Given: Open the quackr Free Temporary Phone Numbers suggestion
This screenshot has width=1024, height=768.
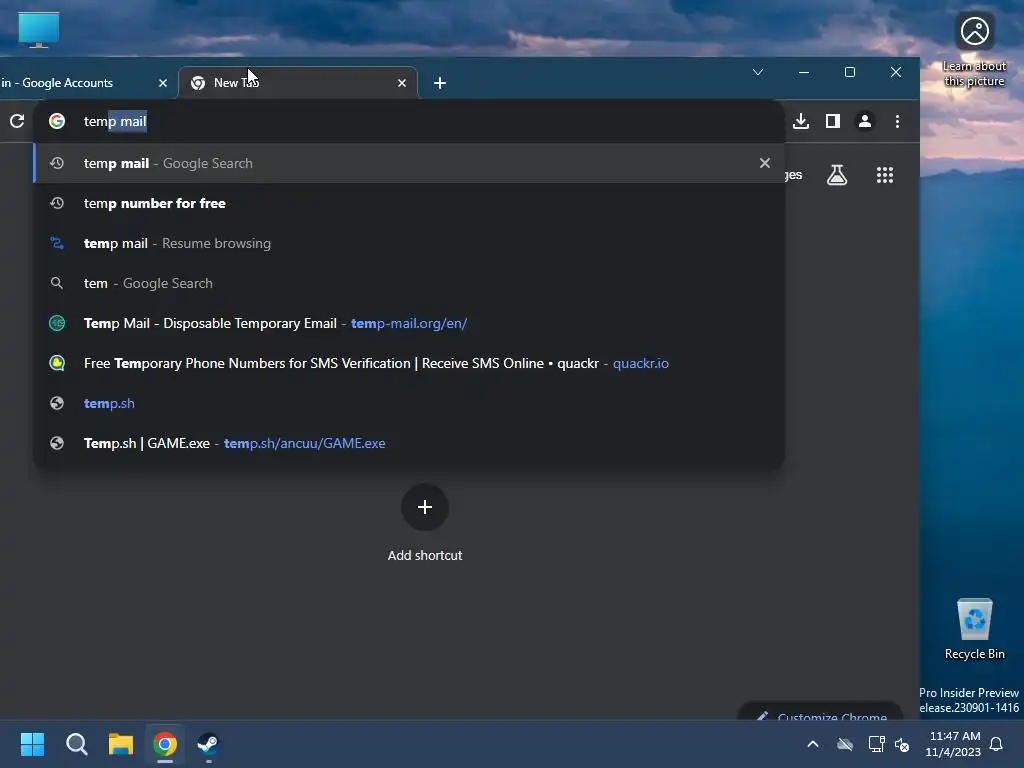Looking at the screenshot, I should tap(409, 363).
